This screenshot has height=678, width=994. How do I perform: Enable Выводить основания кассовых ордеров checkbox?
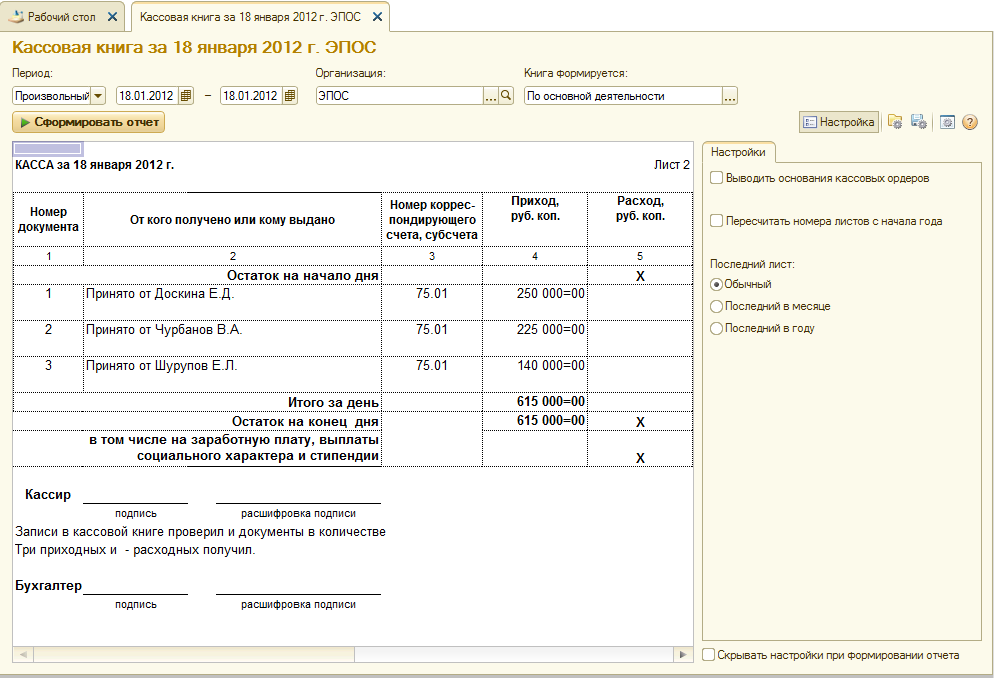(716, 178)
